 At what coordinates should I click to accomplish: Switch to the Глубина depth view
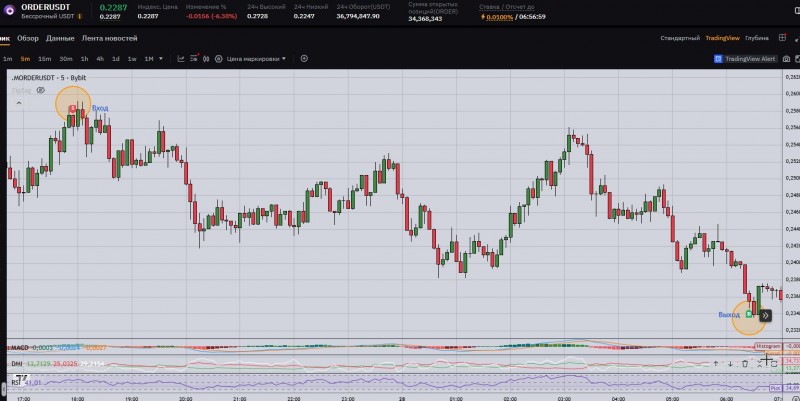757,38
